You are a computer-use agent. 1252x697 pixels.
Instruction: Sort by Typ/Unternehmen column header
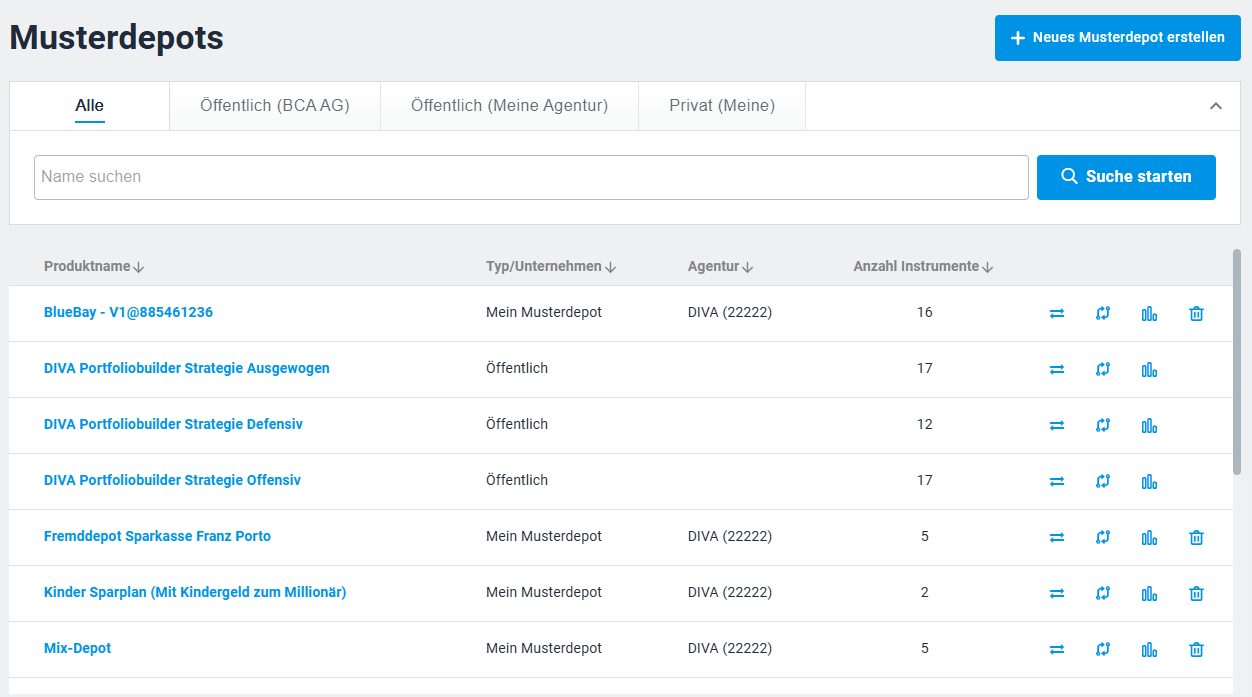[550, 267]
